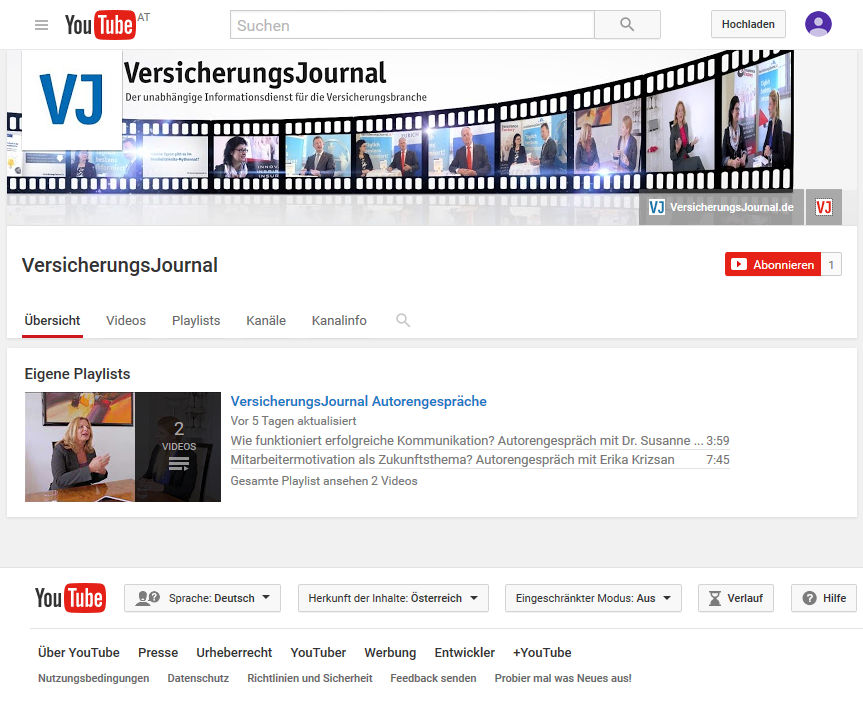Open Richtlinien und Sicherheit link
Image resolution: width=863 pixels, height=701 pixels.
coord(310,678)
